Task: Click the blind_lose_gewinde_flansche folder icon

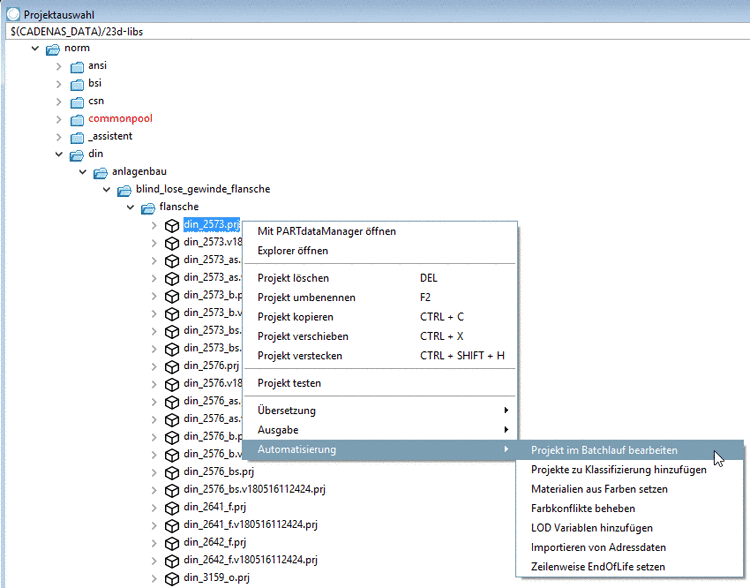Action: pos(124,190)
